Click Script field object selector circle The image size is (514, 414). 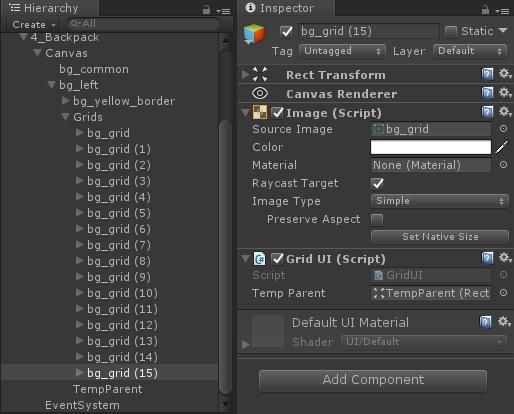click(503, 275)
